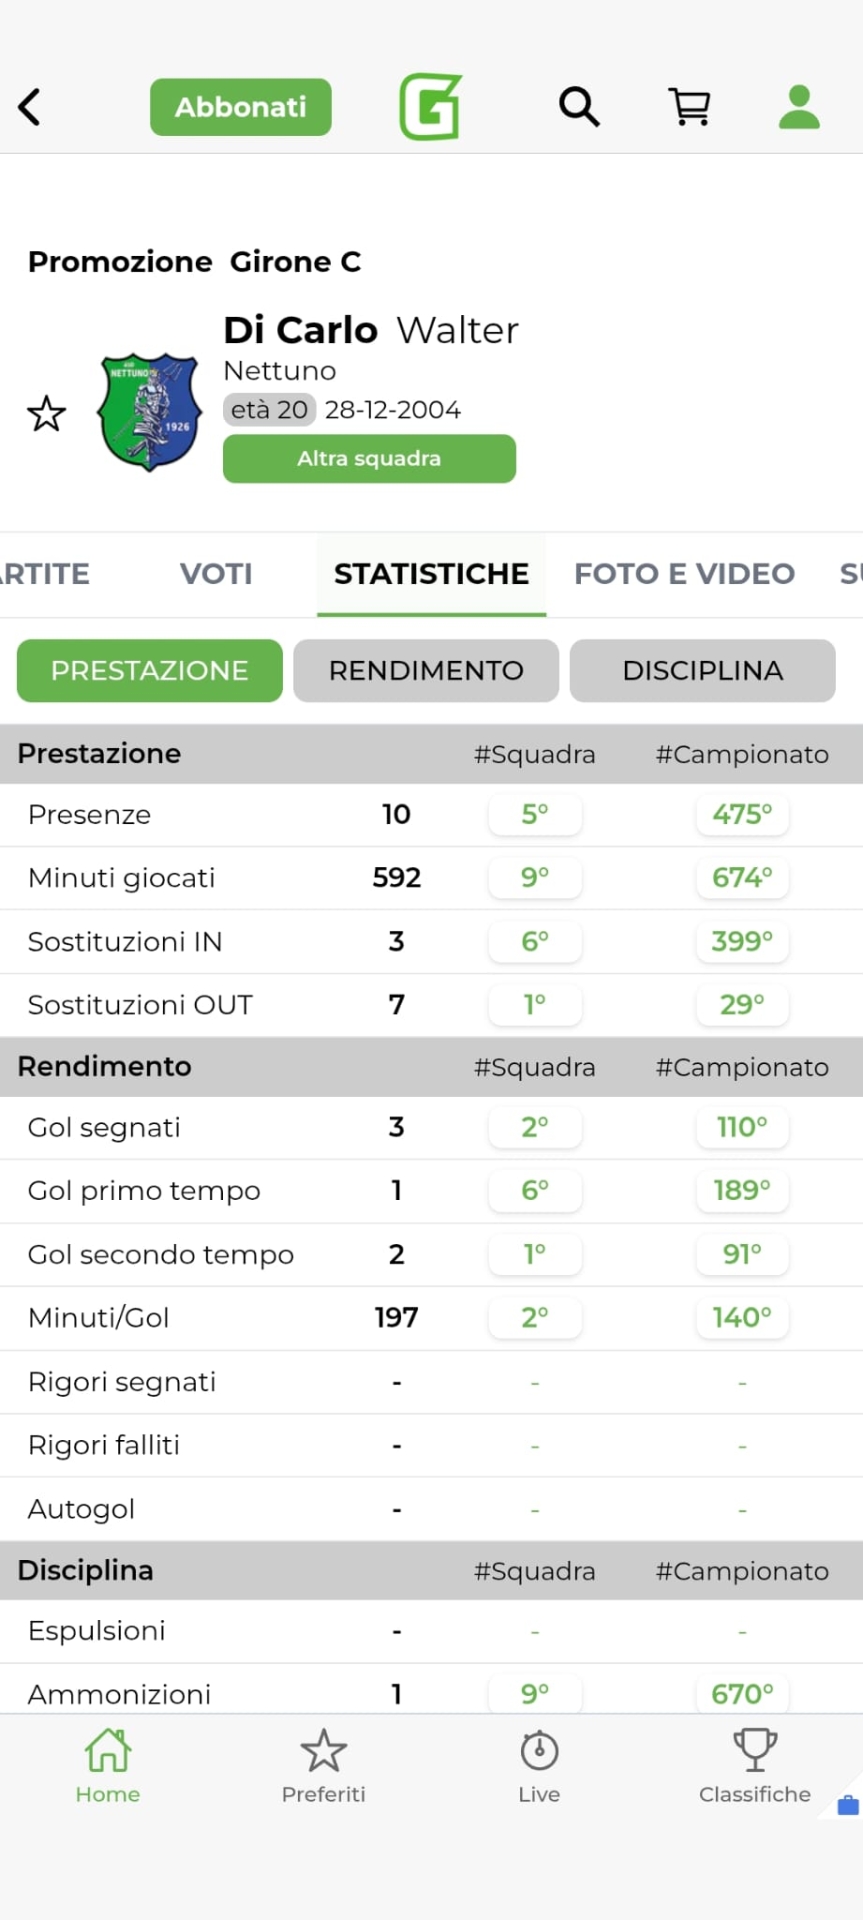
Task: Open Classifiche trophy section
Action: (x=755, y=1766)
